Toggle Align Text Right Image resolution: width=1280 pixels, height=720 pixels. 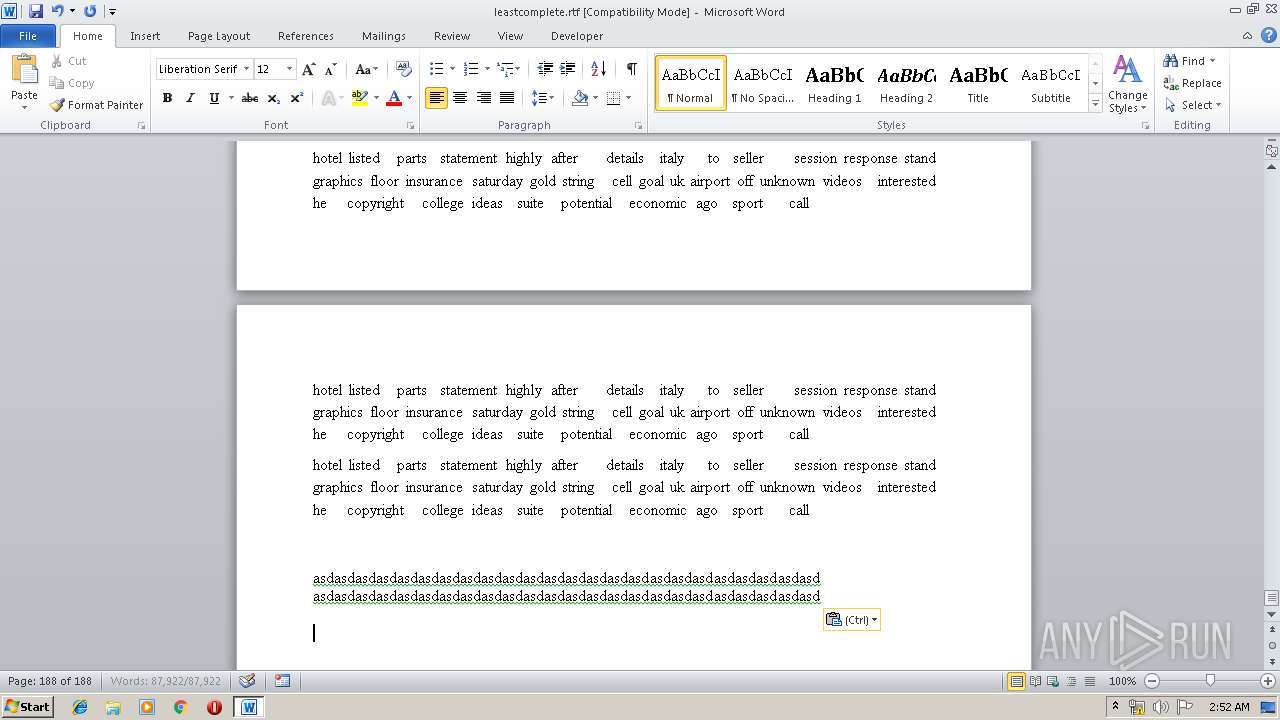click(x=484, y=98)
